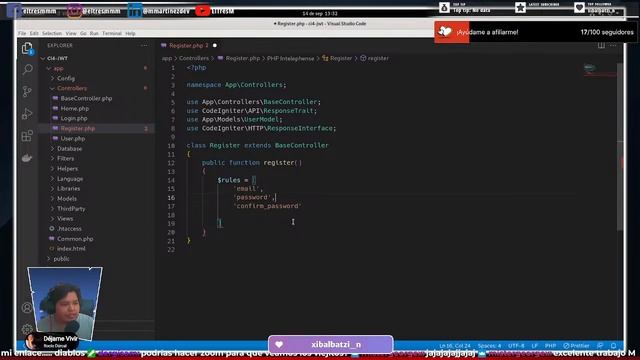Click the notifications bell in status bar
Viewport: 640px width, 360px height.
pyautogui.click(x=613, y=346)
